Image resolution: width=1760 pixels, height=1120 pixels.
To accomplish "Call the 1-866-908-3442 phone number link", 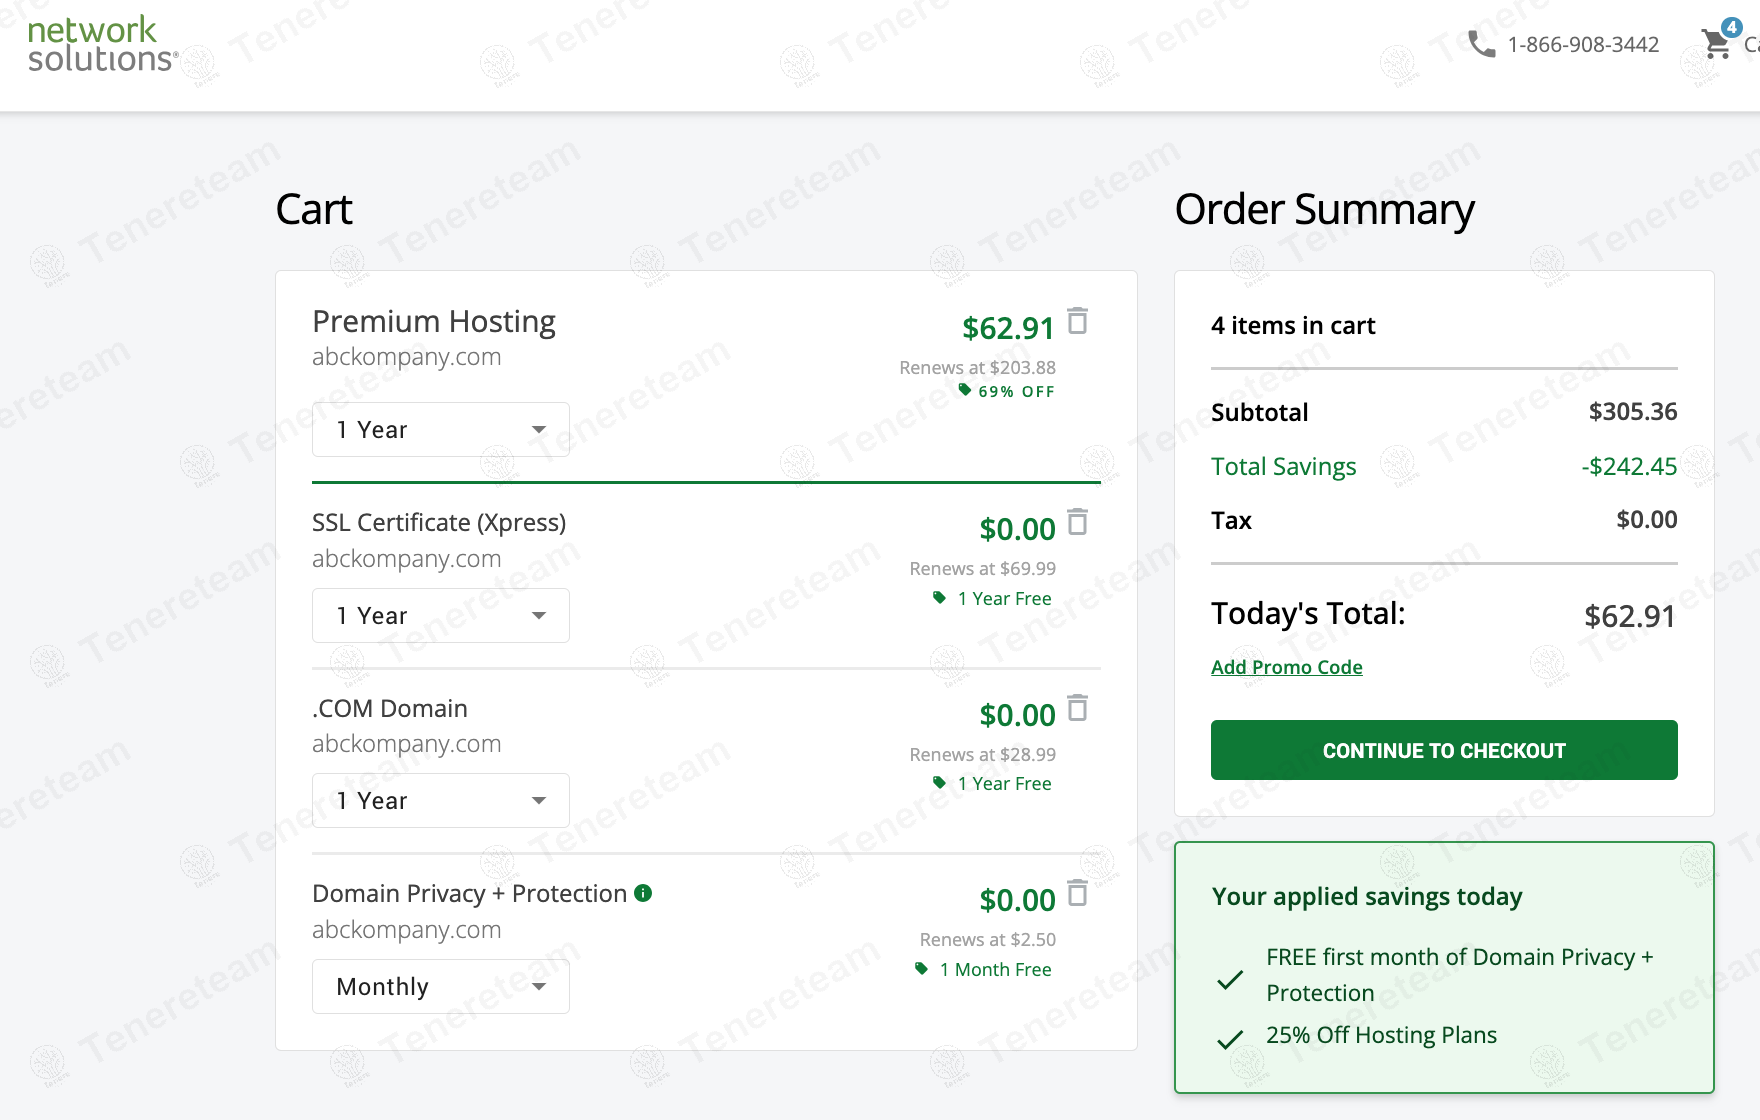I will pyautogui.click(x=1583, y=45).
